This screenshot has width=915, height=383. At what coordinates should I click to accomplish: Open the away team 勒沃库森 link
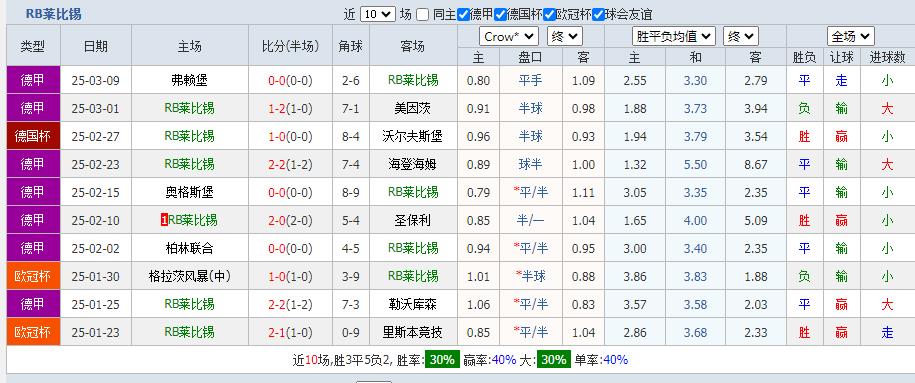(x=413, y=304)
